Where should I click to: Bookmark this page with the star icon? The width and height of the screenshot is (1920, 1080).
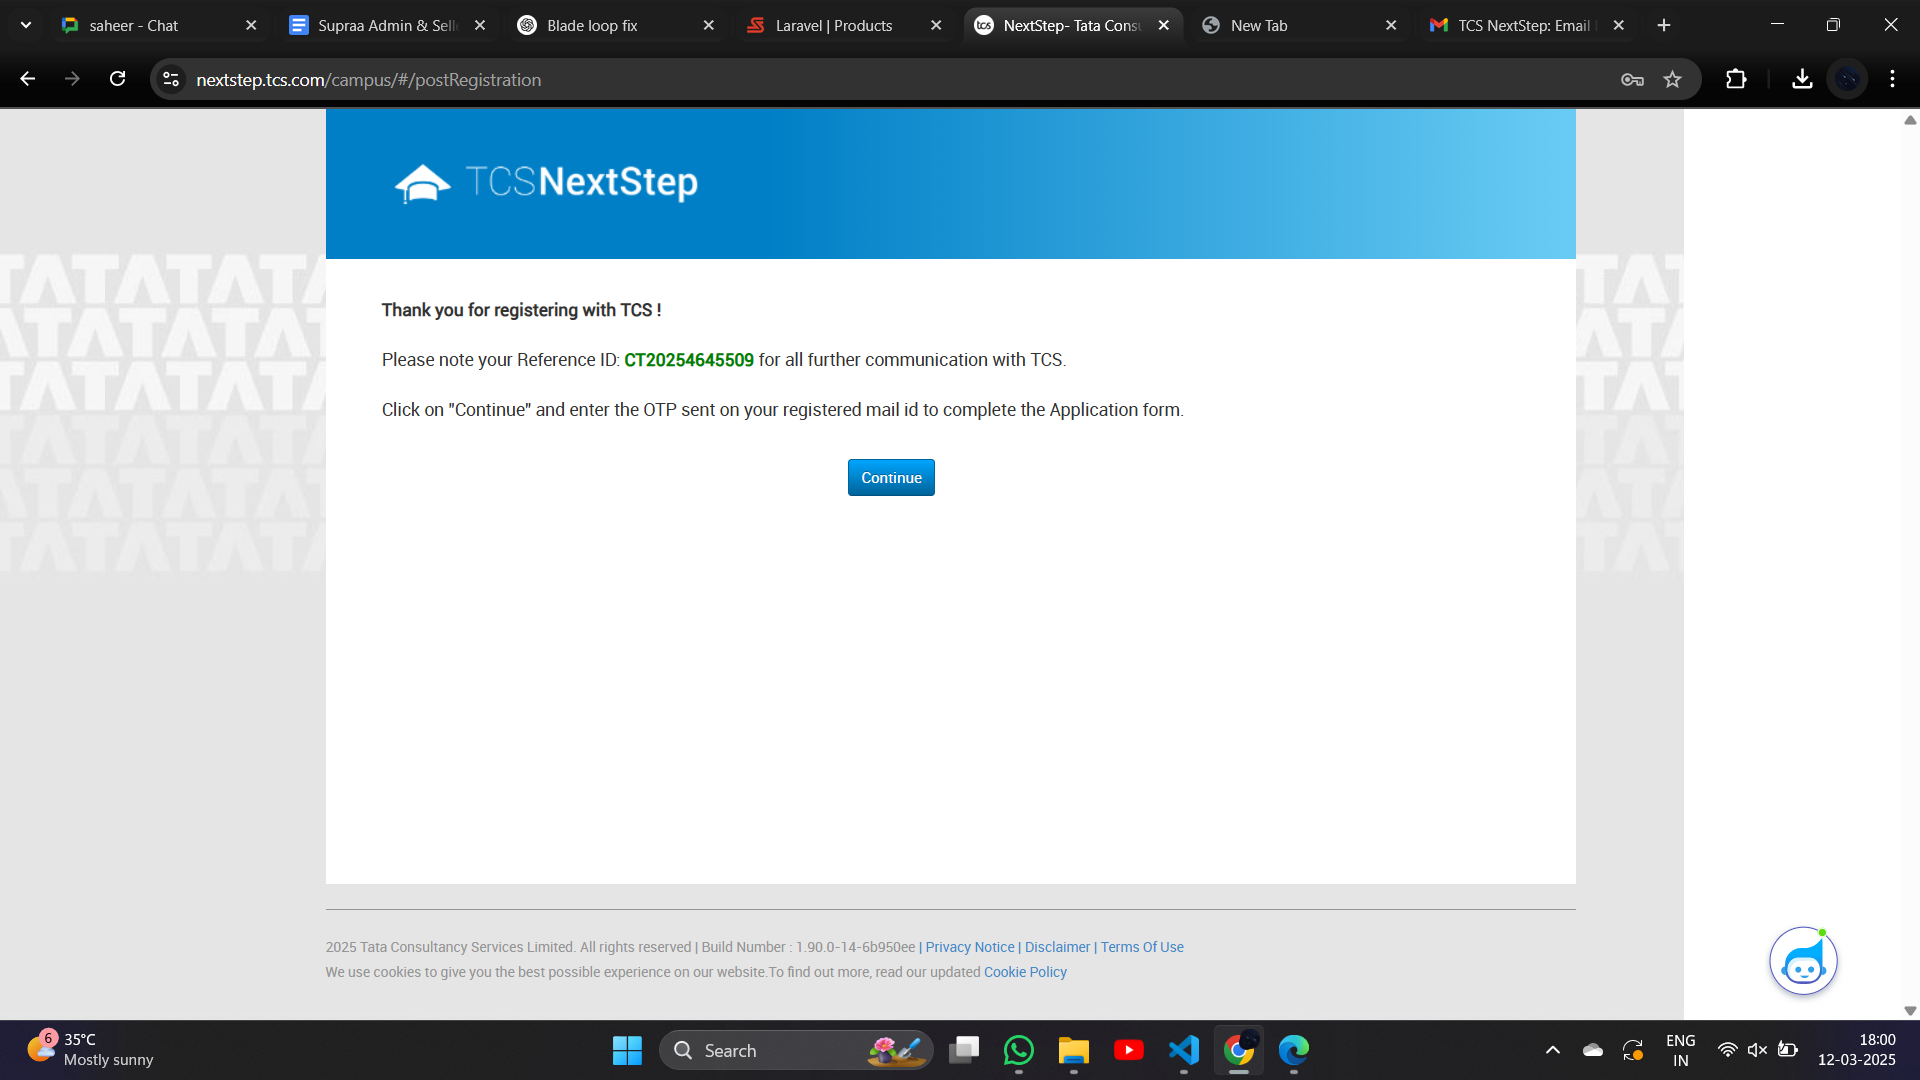pyautogui.click(x=1672, y=80)
